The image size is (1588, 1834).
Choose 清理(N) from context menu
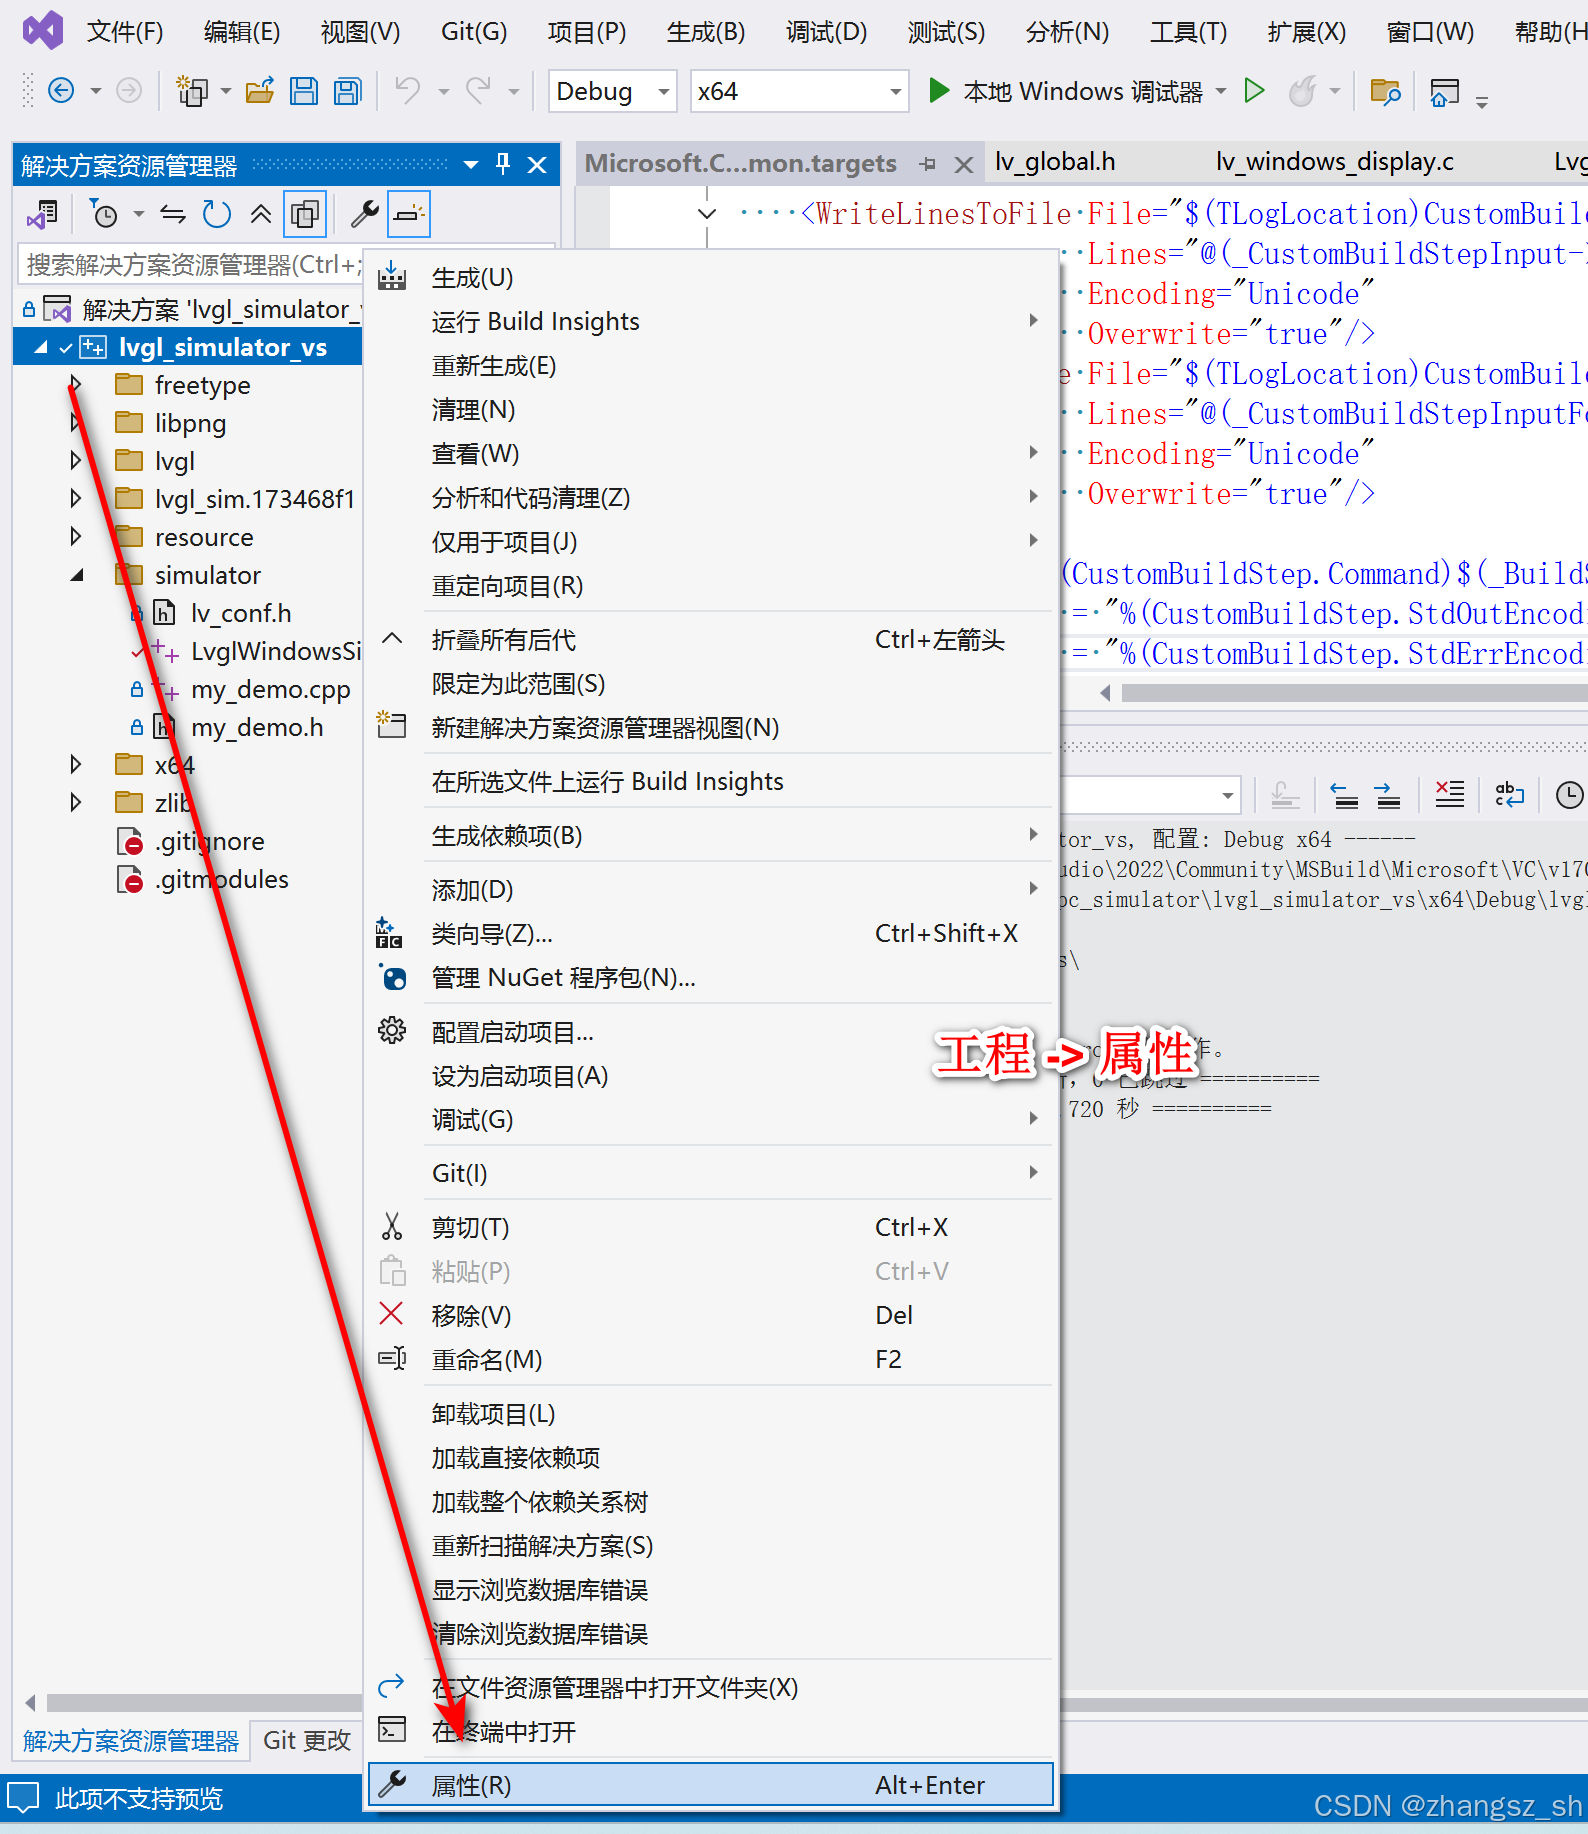tap(711, 410)
